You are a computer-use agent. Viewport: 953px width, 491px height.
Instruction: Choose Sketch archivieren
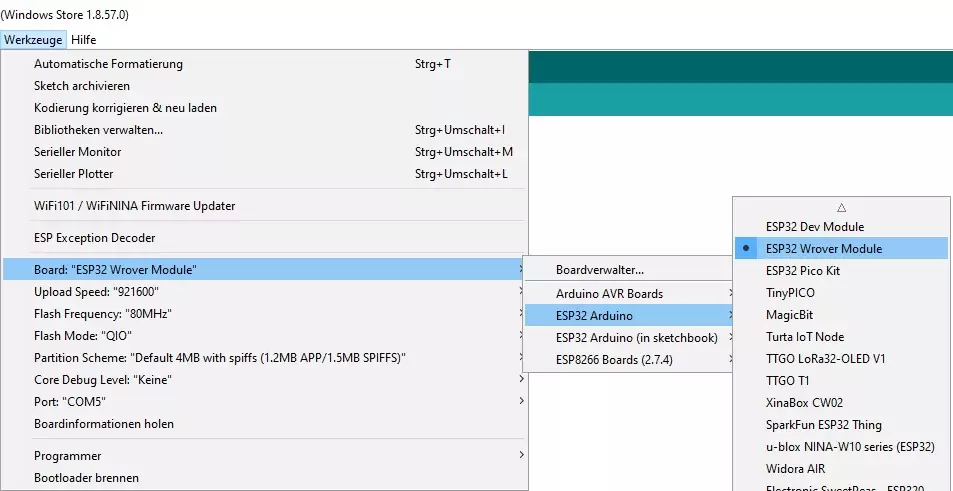tap(265, 86)
